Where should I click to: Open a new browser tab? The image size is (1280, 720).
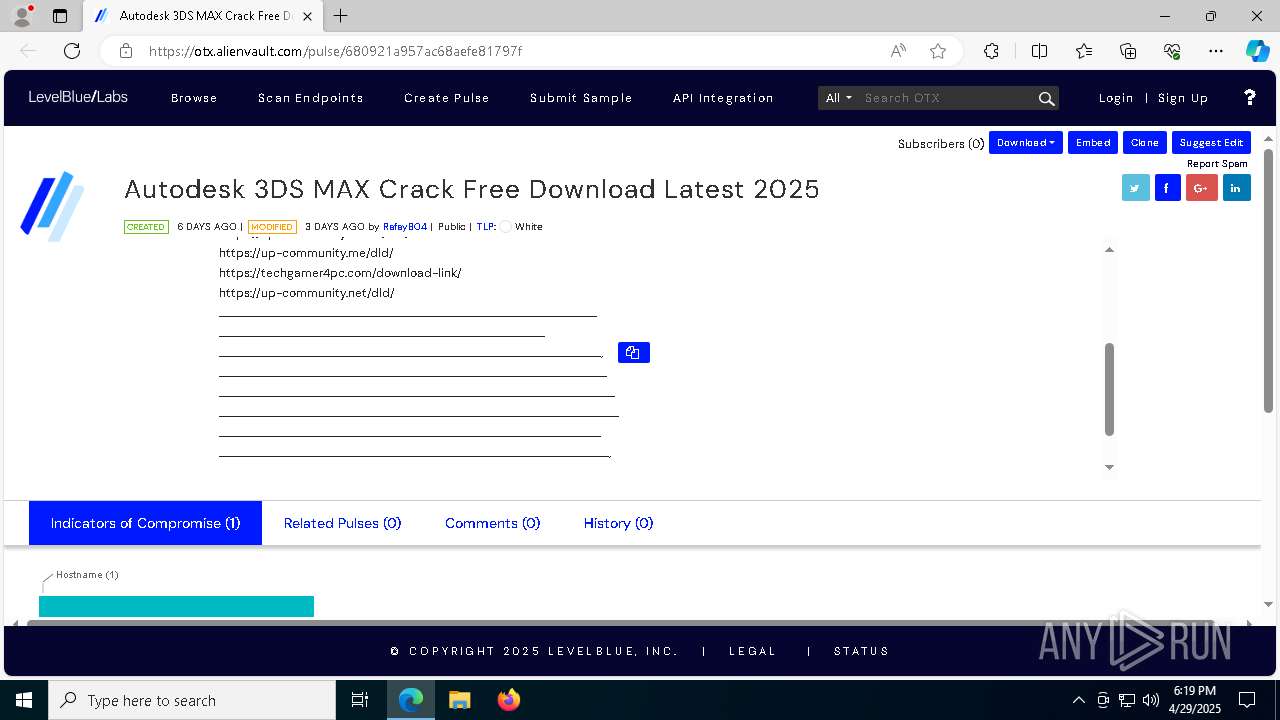(x=341, y=16)
